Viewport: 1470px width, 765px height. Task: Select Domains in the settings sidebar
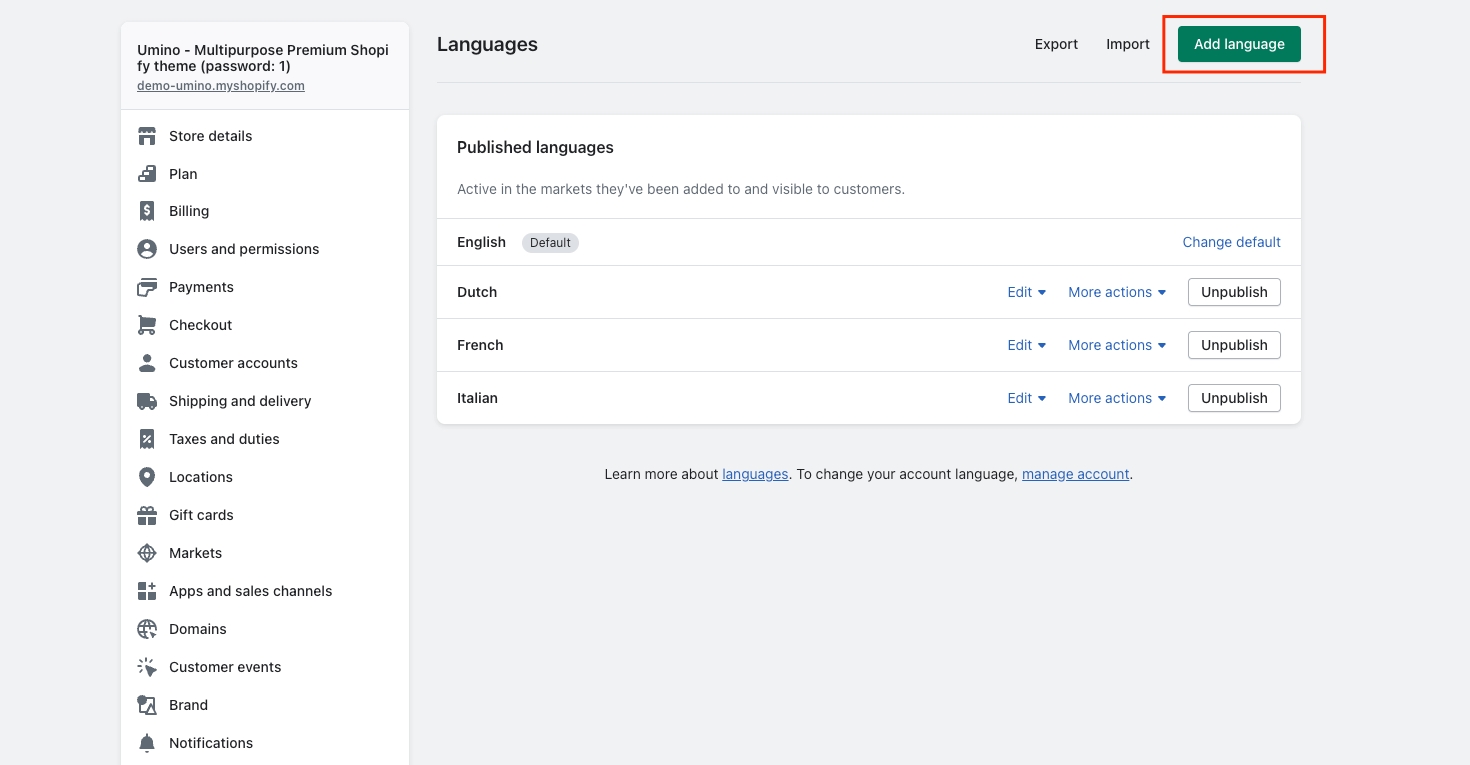coord(197,629)
